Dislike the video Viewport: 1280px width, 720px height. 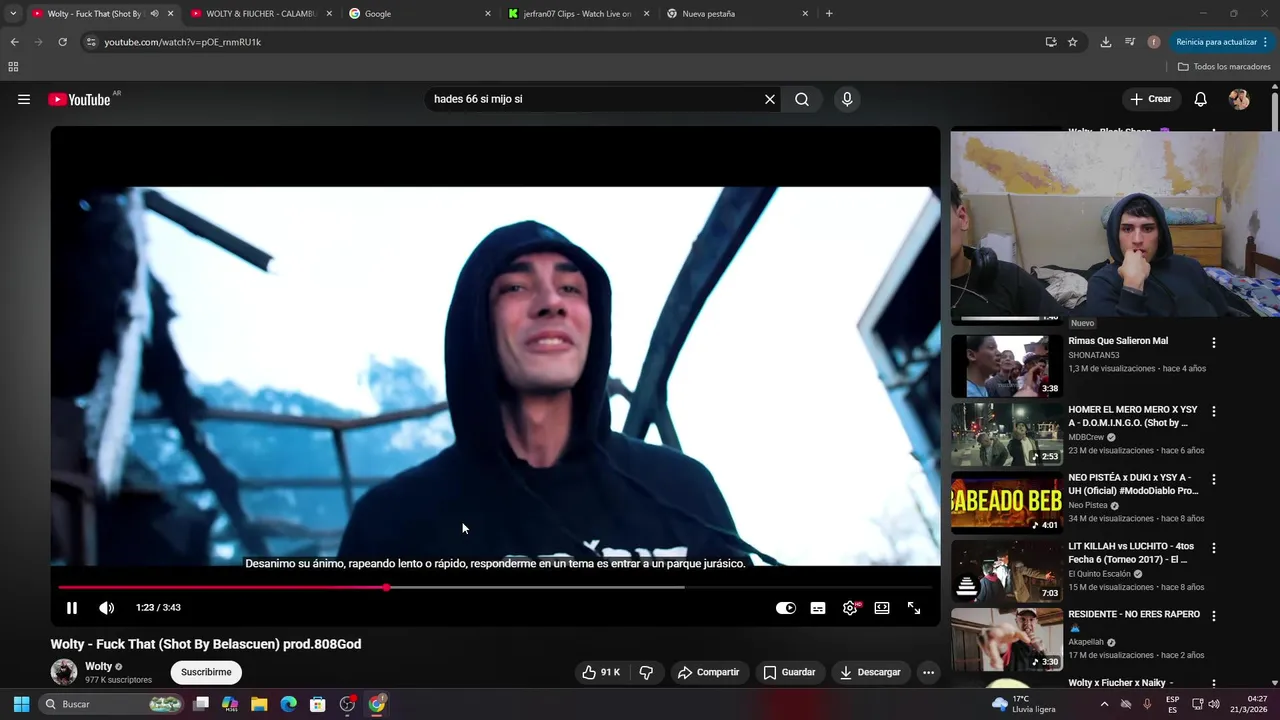(x=646, y=672)
